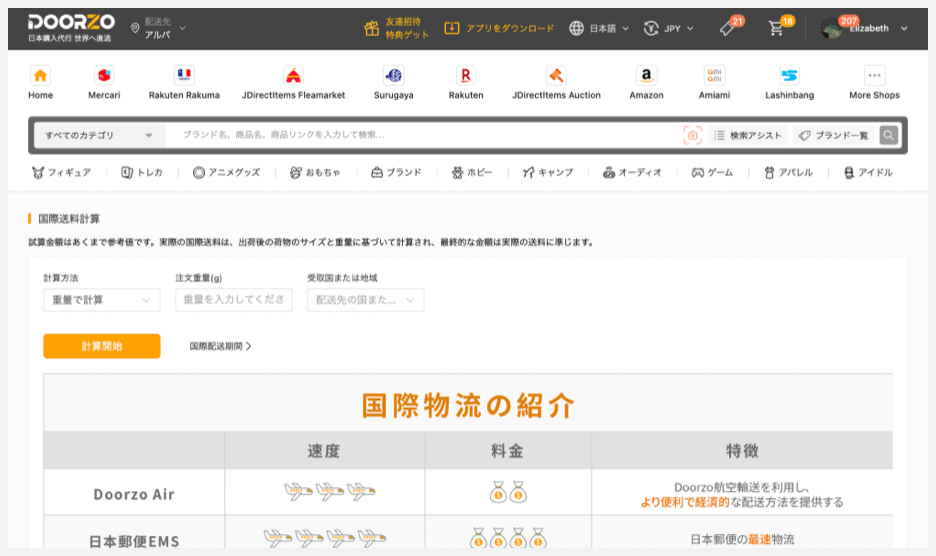
Task: Click the magnifier search button
Action: (x=888, y=135)
